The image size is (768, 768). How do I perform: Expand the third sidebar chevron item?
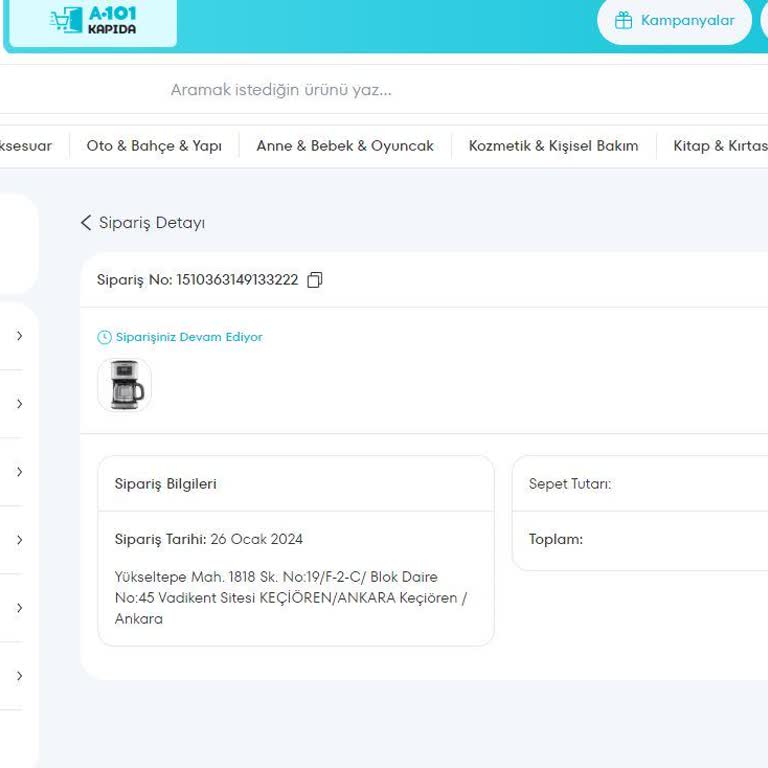(x=19, y=472)
